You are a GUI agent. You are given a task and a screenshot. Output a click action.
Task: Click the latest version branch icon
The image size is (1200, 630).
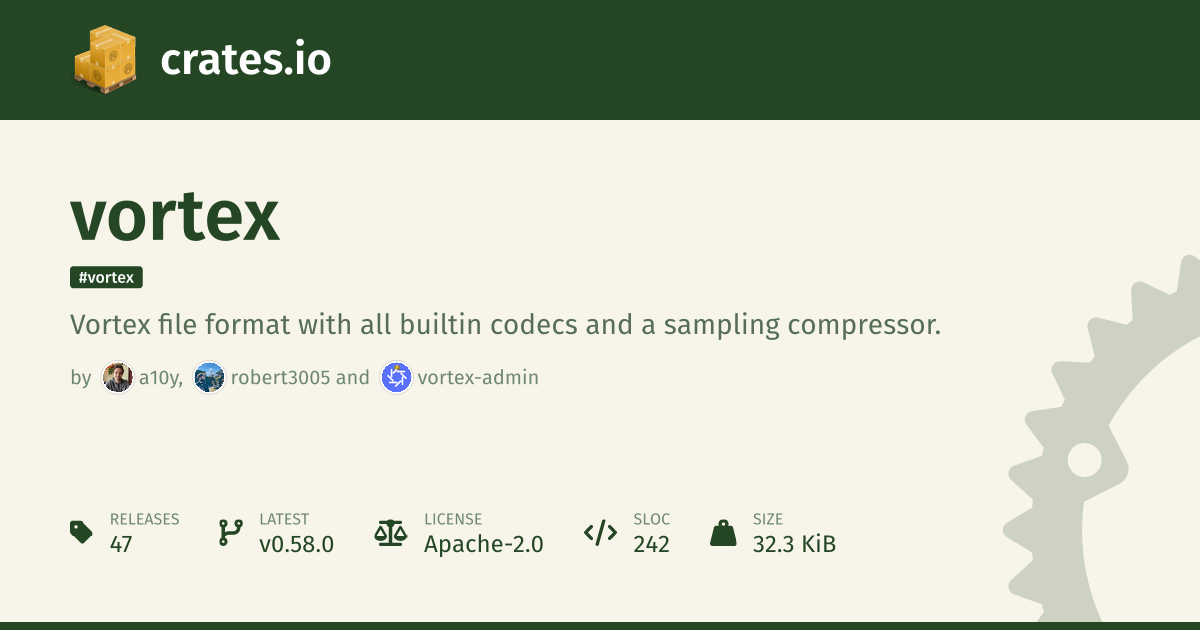231,532
